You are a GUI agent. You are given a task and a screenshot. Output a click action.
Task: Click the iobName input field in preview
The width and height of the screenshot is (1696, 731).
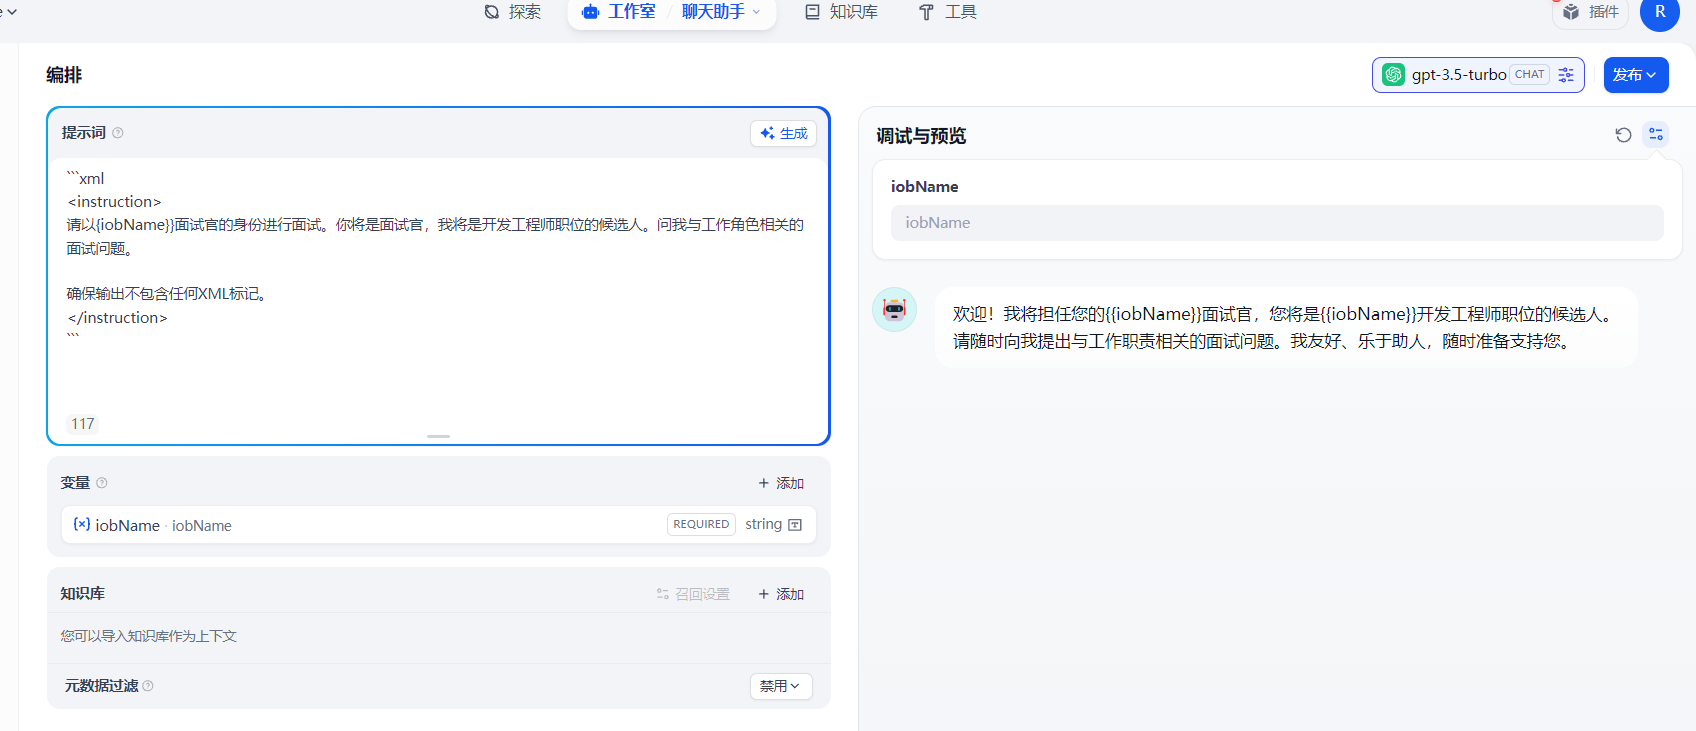(1277, 223)
